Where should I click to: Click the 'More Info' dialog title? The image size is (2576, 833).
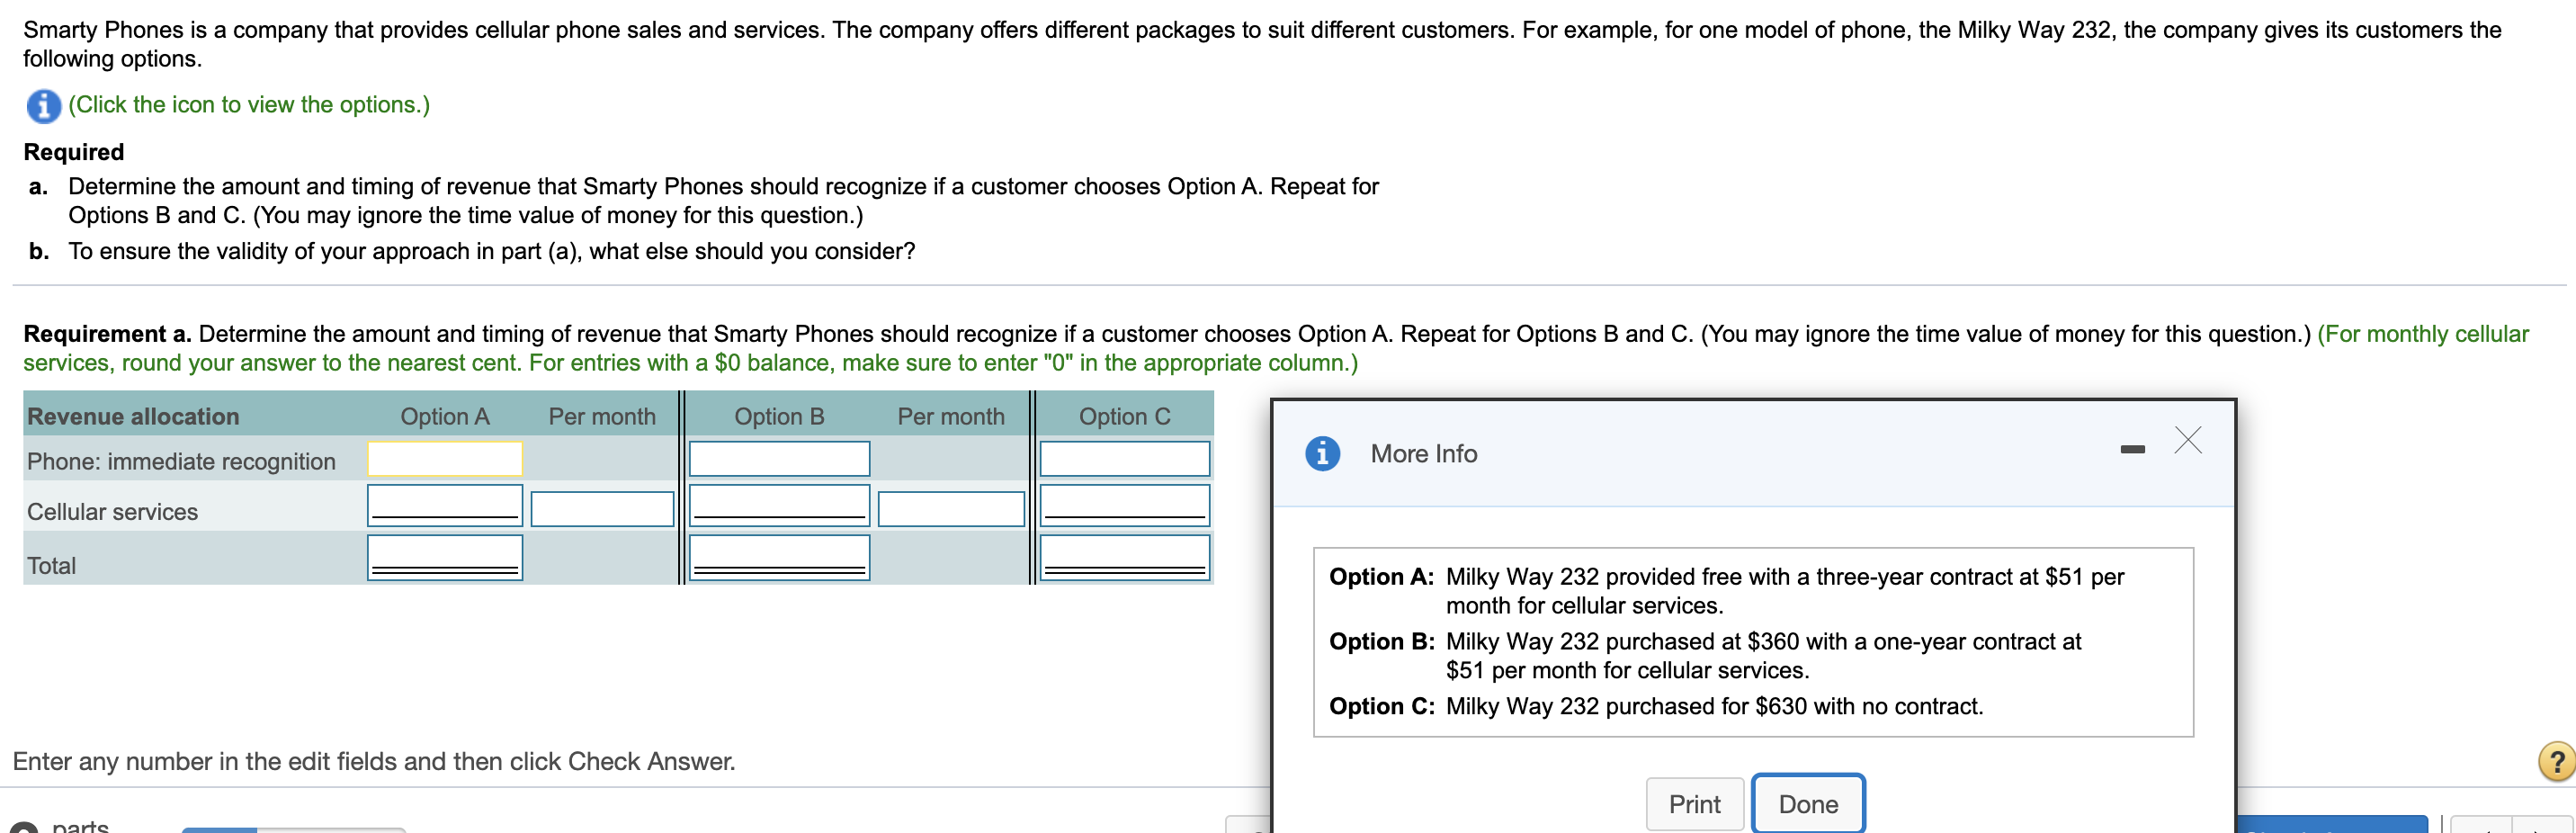point(1423,454)
